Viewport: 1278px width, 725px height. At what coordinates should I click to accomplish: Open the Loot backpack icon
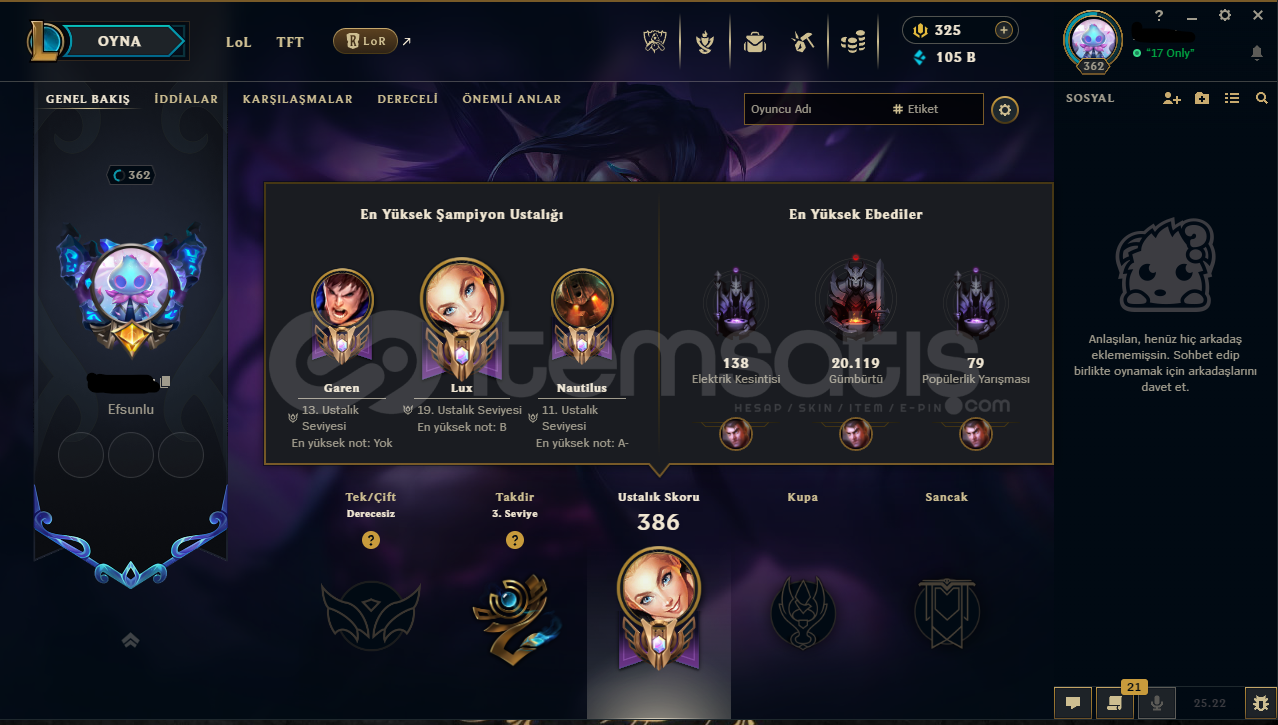[x=754, y=42]
